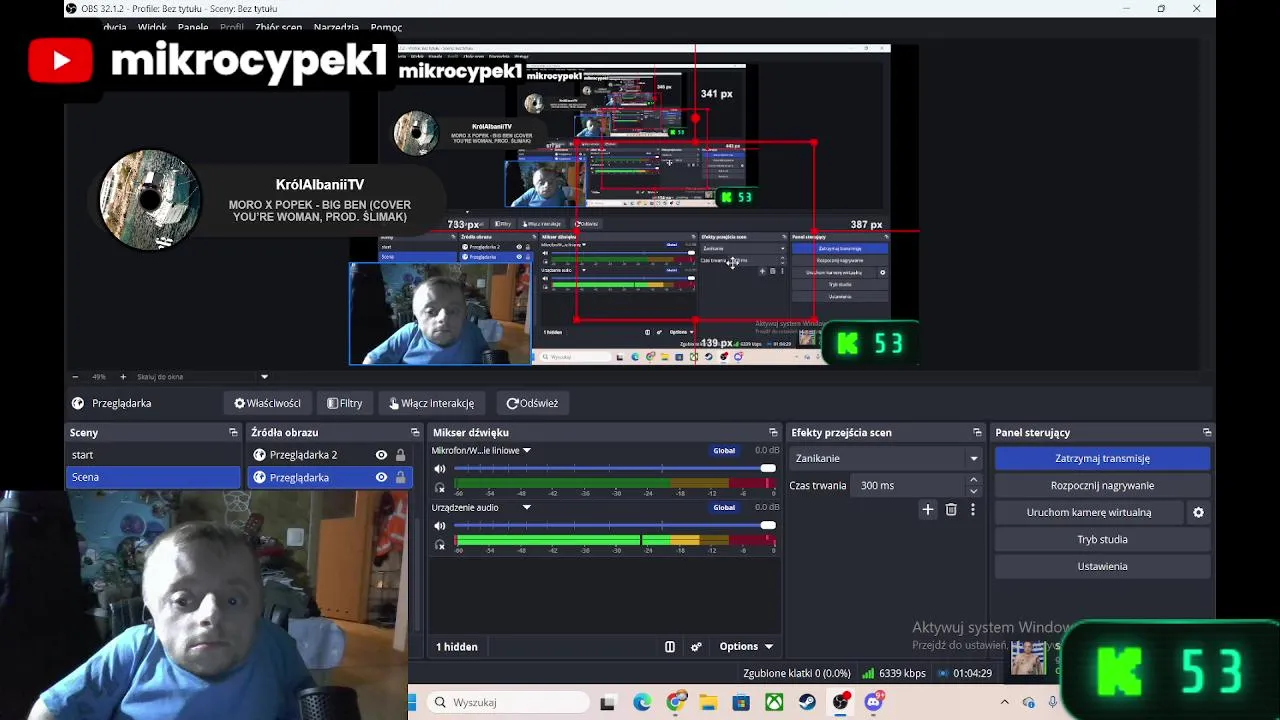Image resolution: width=1280 pixels, height=720 pixels.
Task: Click the 1 hidden mixer label
Action: [457, 647]
